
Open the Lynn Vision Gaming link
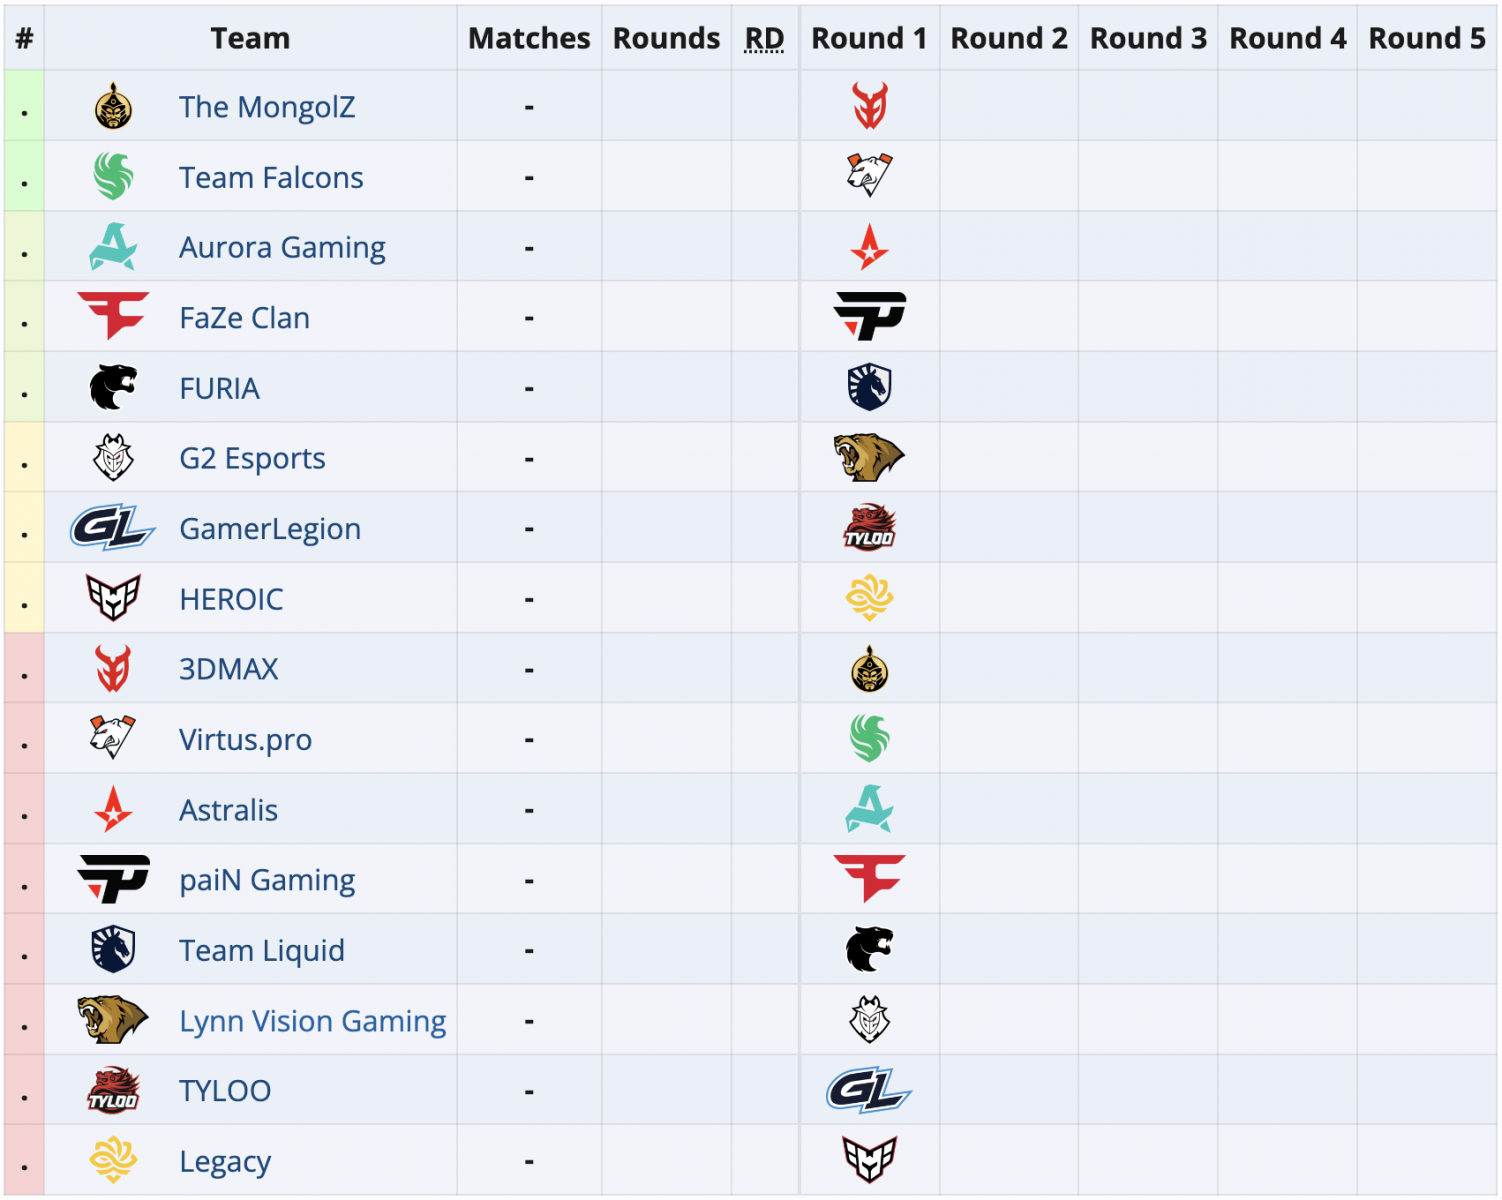click(312, 1021)
